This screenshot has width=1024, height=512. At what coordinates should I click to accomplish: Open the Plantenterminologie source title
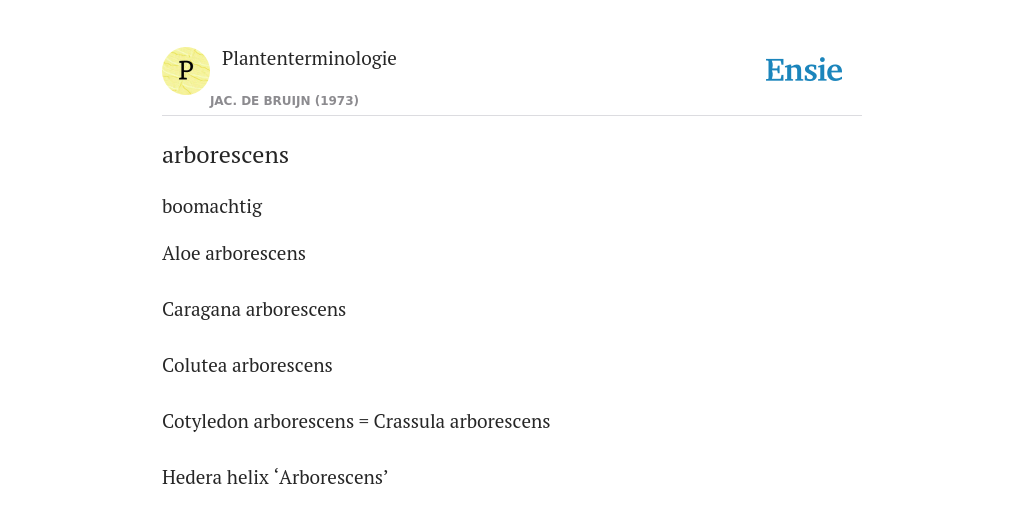[x=309, y=58]
